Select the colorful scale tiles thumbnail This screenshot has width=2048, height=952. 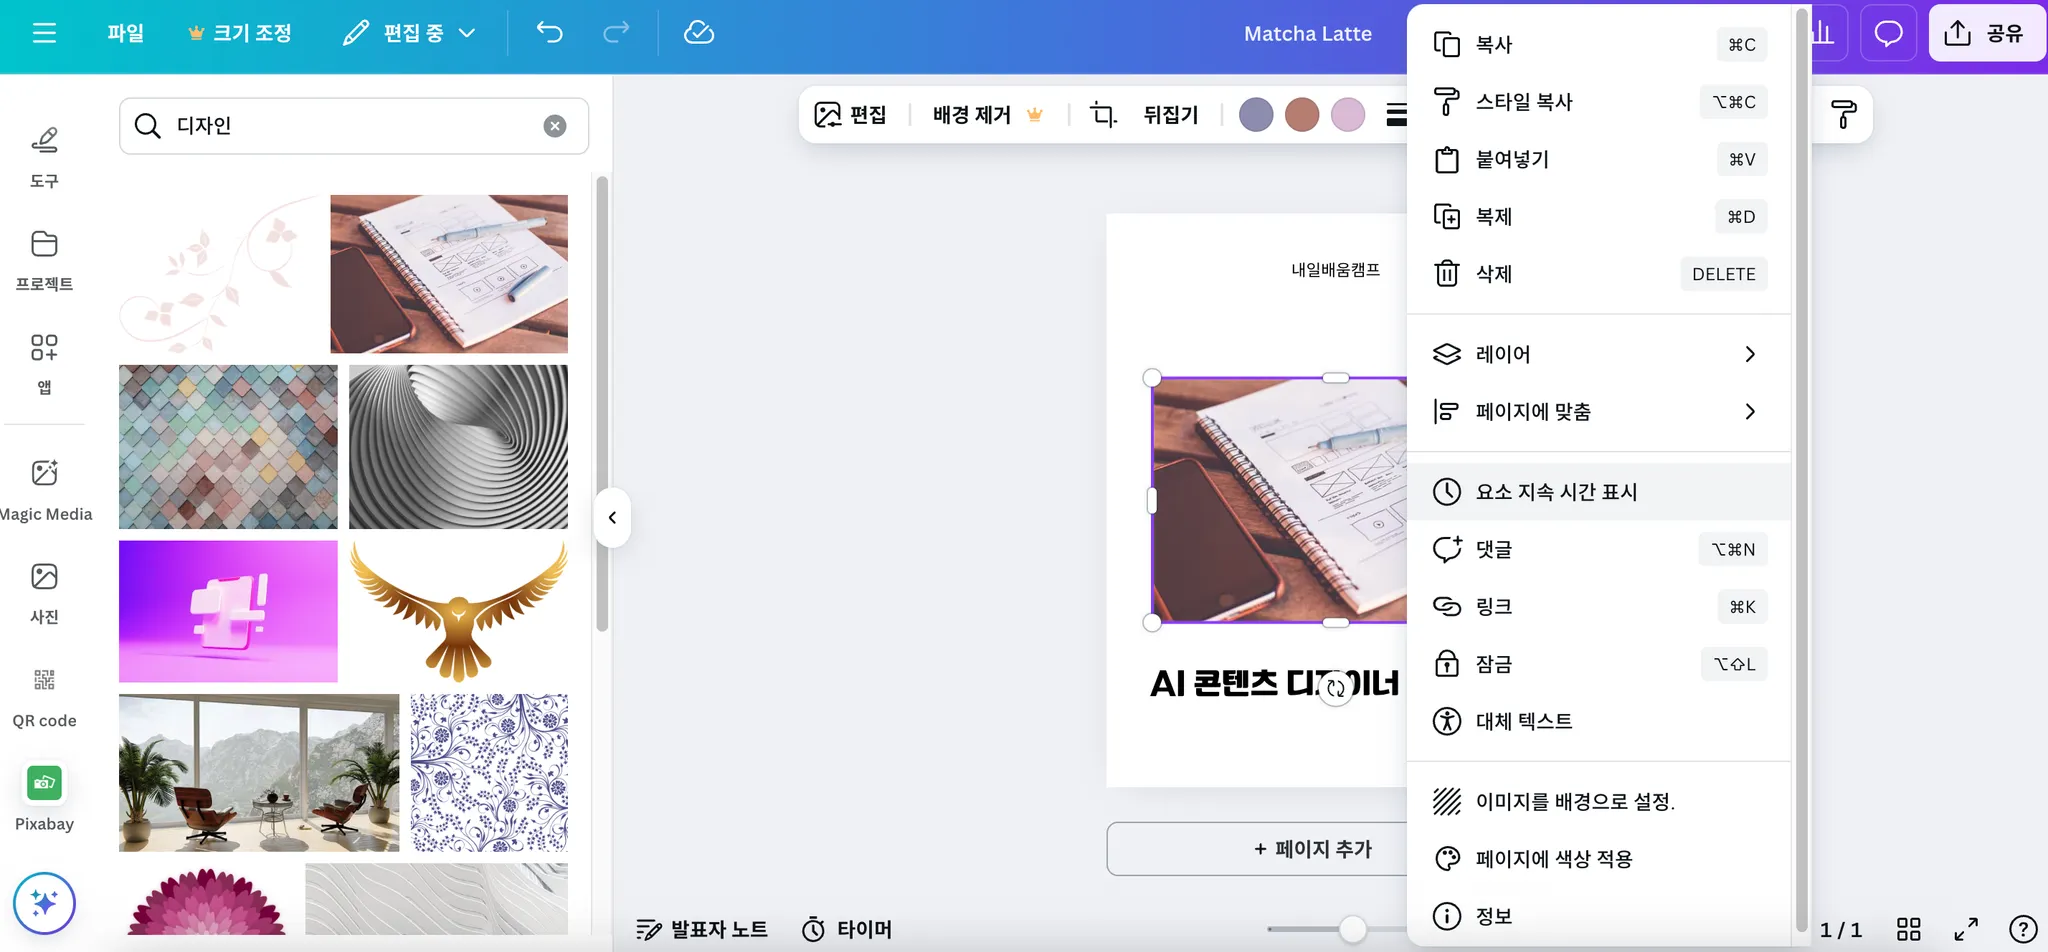[x=228, y=447]
